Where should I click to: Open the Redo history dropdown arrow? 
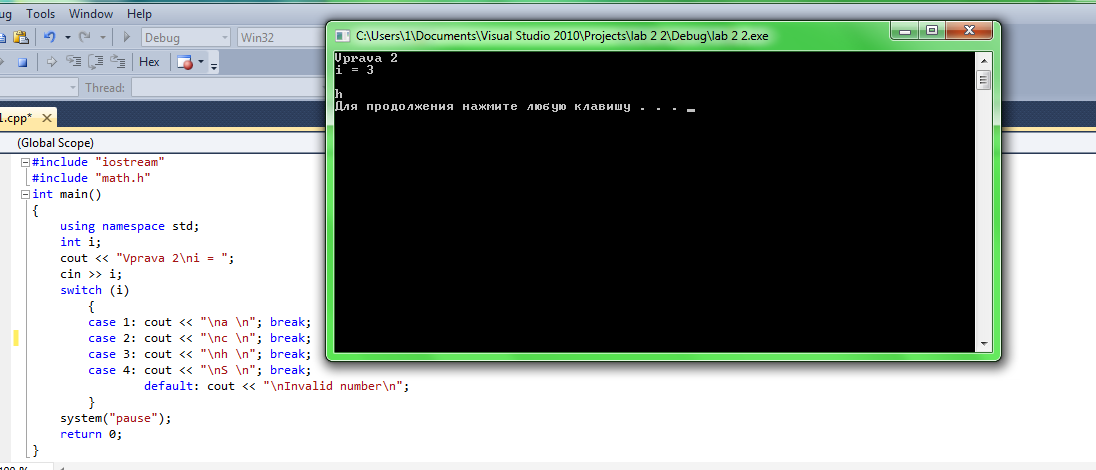coord(103,38)
